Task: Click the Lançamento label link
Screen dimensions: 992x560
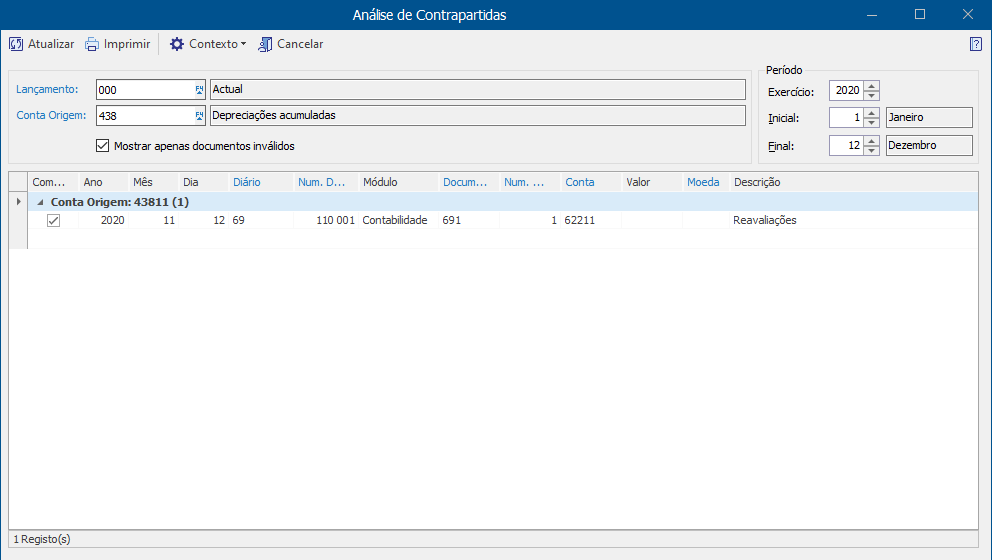Action: click(x=47, y=89)
